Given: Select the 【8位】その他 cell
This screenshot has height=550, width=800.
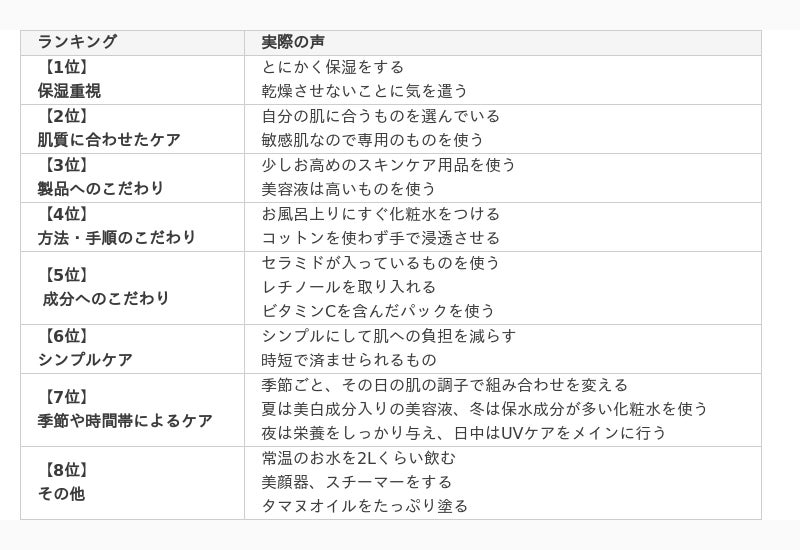Looking at the screenshot, I should tap(132, 483).
